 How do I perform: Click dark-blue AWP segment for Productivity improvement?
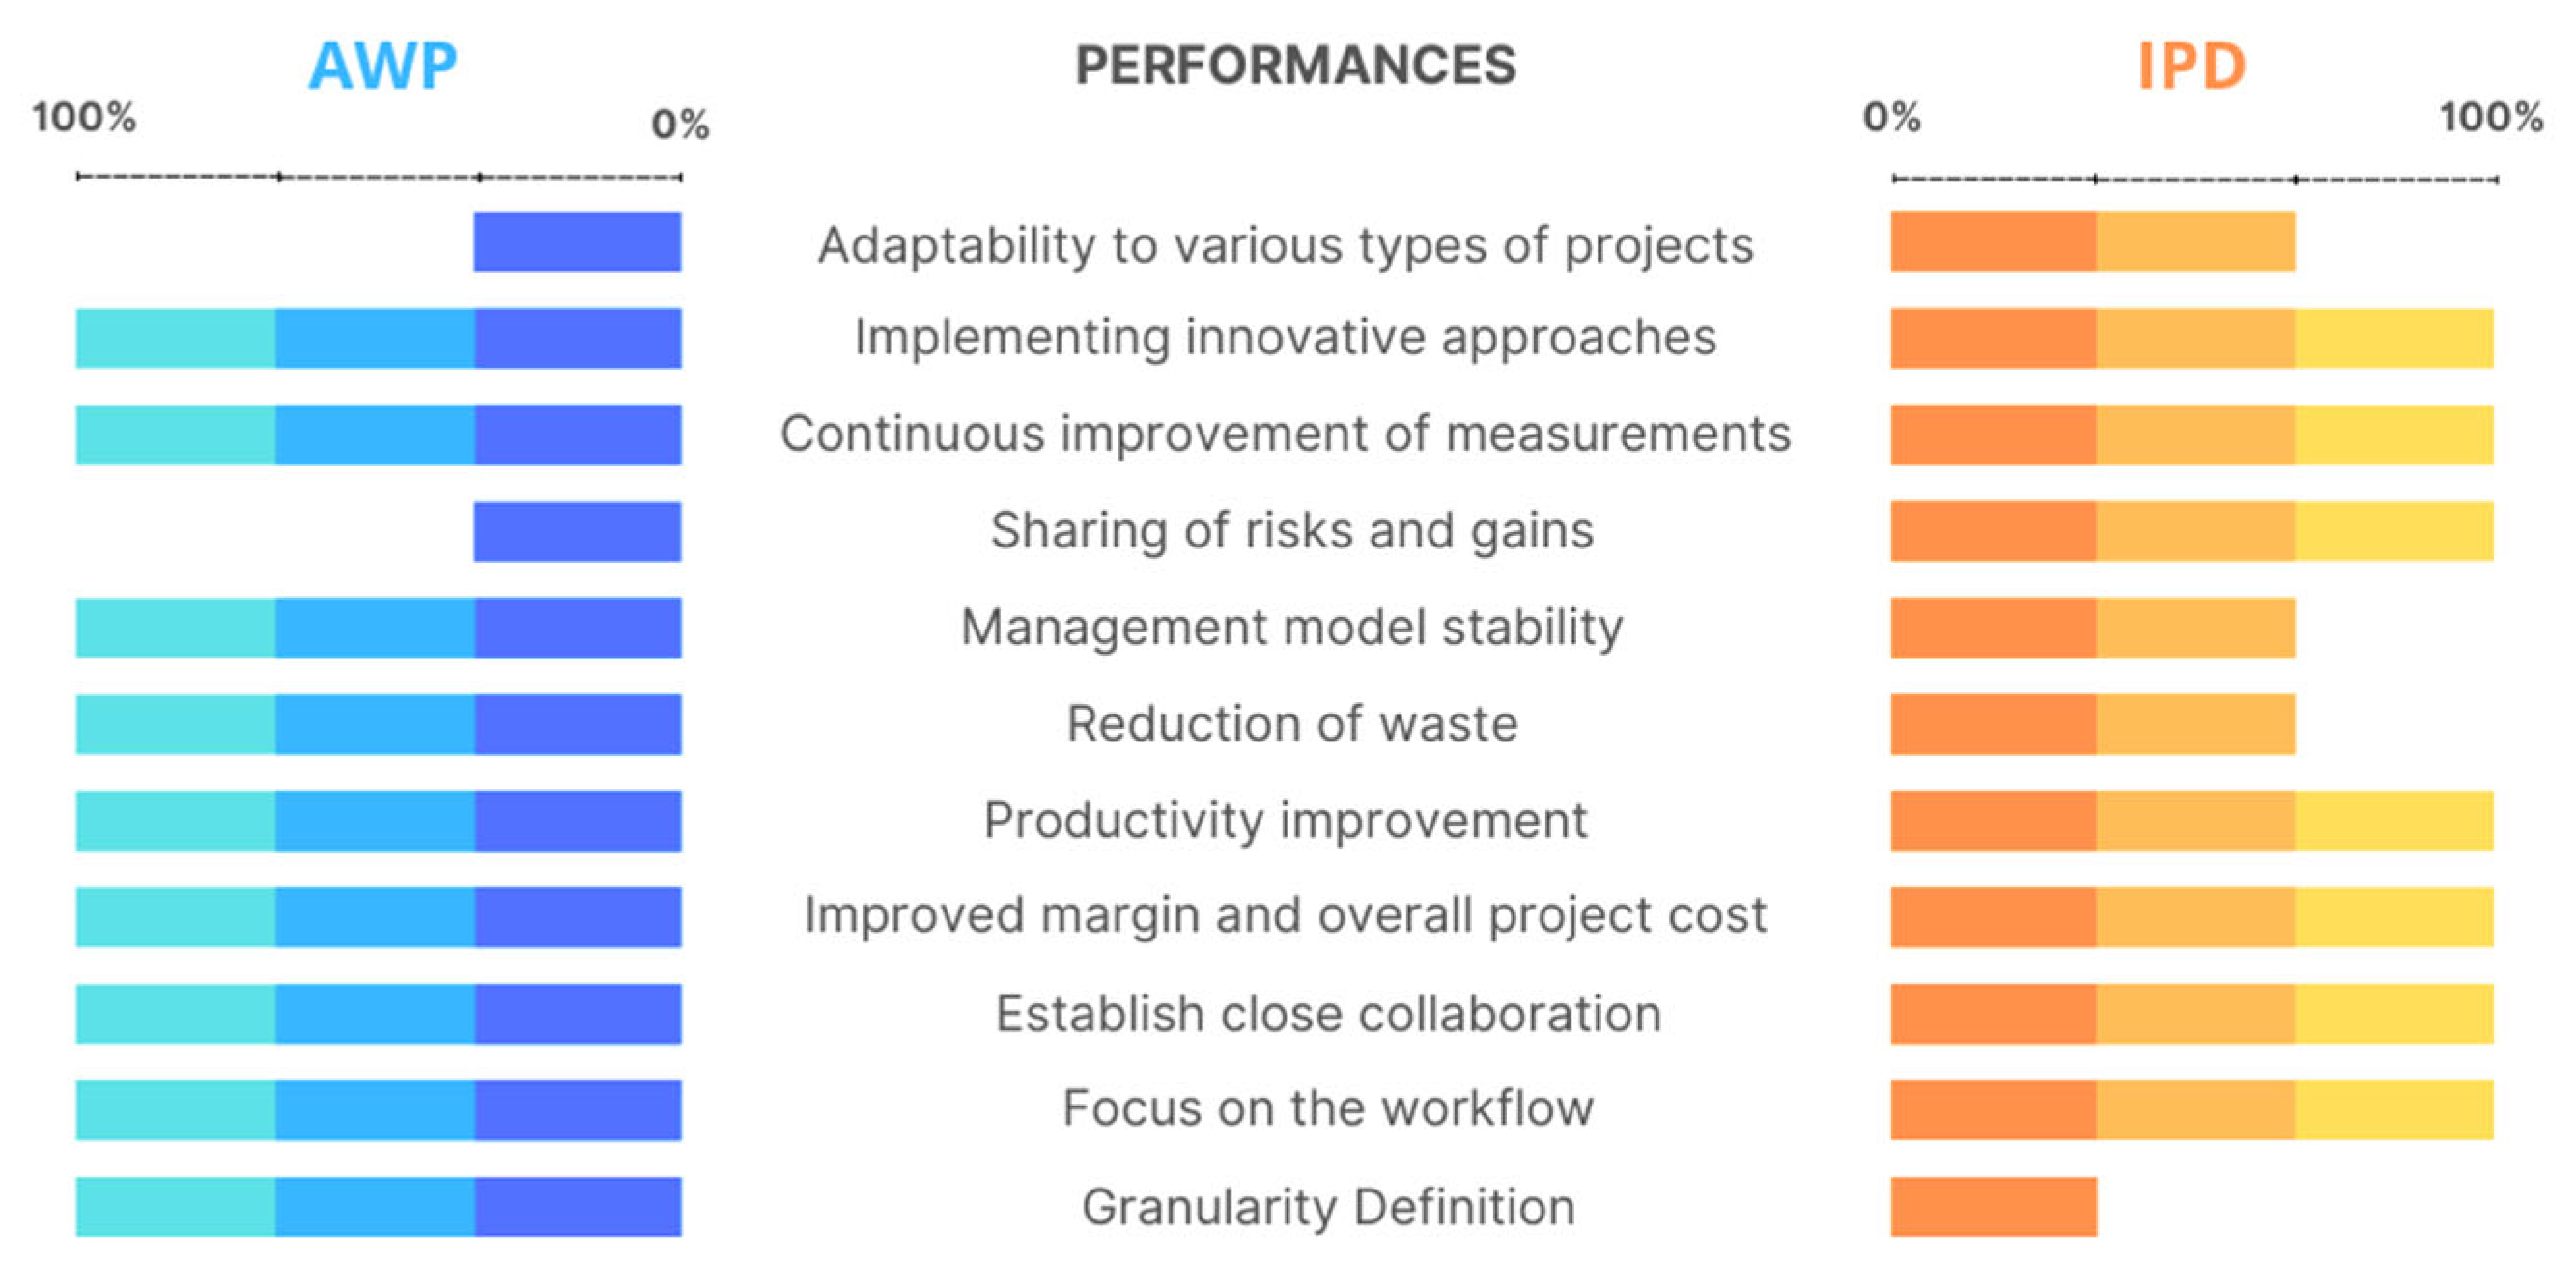coord(577,820)
